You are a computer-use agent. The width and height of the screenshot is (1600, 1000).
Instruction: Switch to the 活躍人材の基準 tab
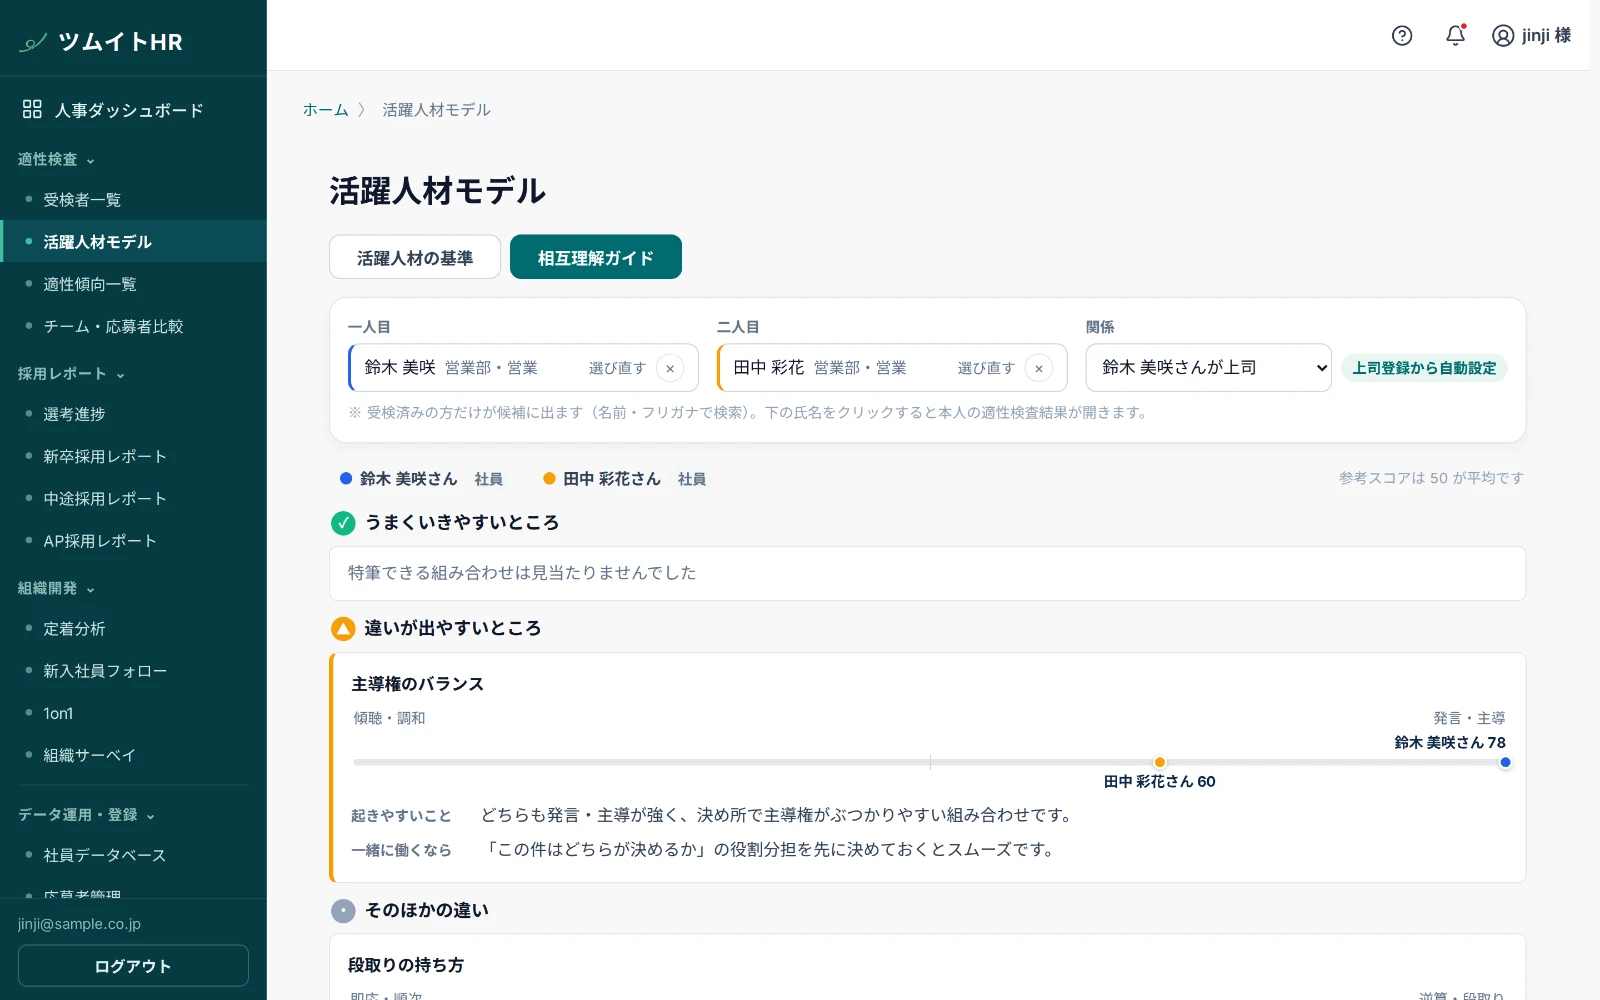point(415,257)
